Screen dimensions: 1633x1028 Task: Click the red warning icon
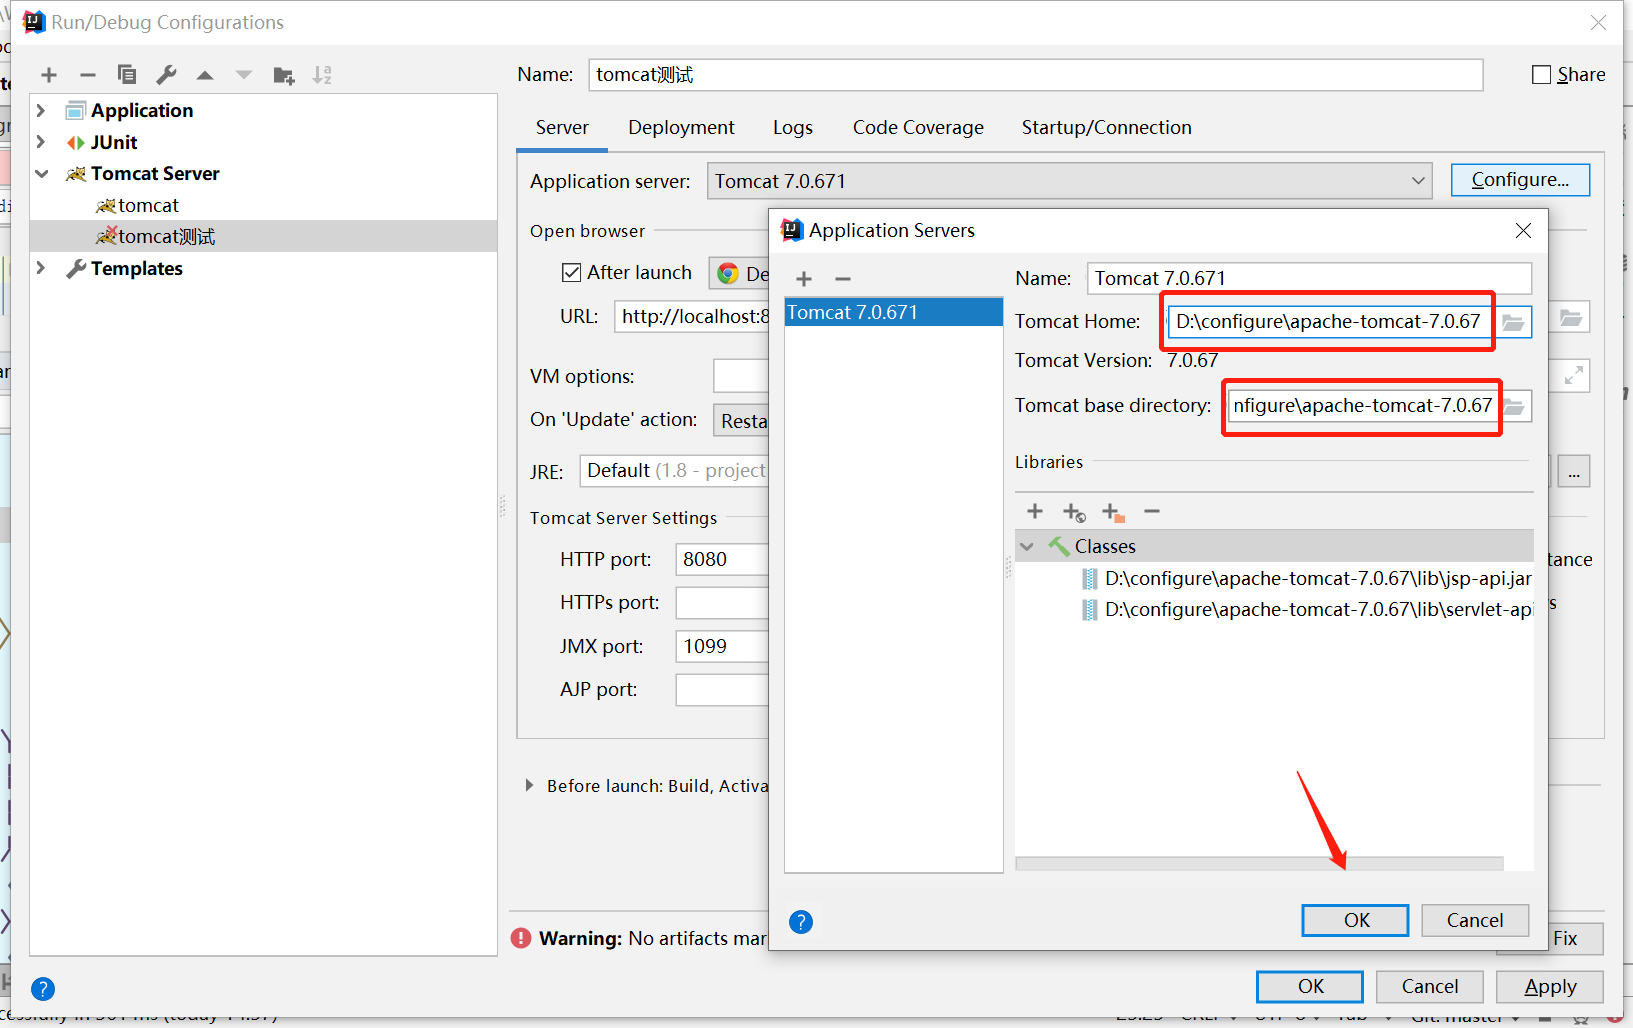click(521, 938)
